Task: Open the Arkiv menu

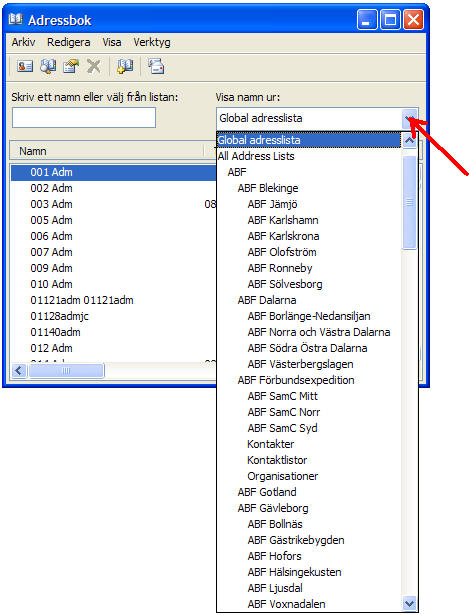Action: pos(23,42)
